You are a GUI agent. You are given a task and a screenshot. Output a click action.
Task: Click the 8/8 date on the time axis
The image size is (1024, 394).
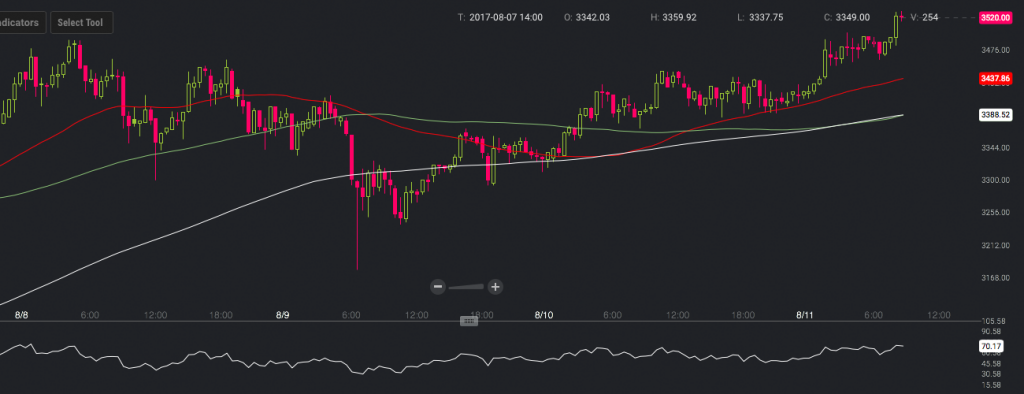click(22, 315)
